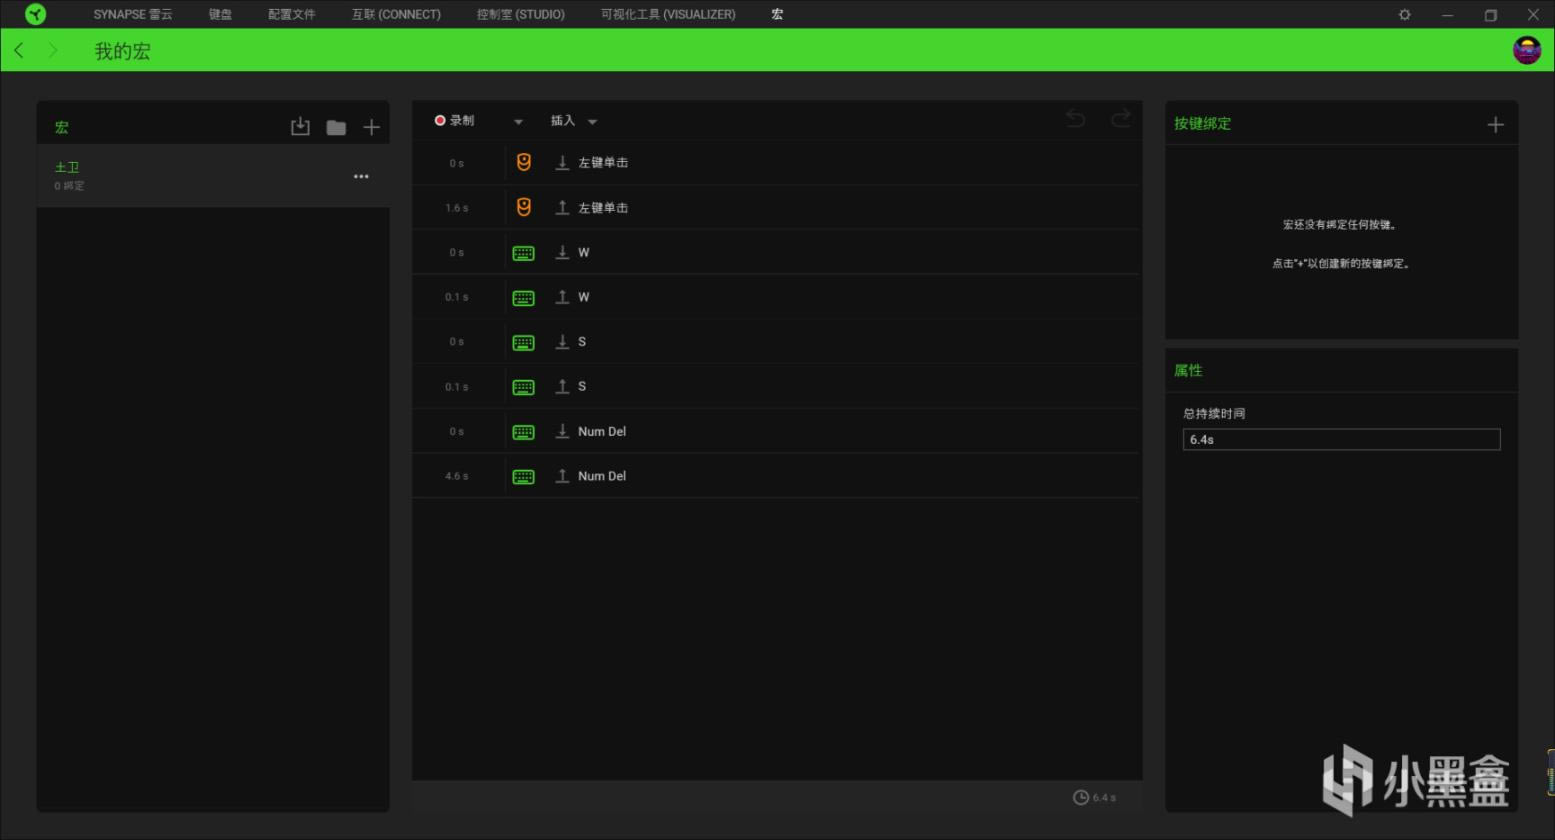Click the back navigation arrow
Viewport: 1555px width, 840px height.
[19, 50]
